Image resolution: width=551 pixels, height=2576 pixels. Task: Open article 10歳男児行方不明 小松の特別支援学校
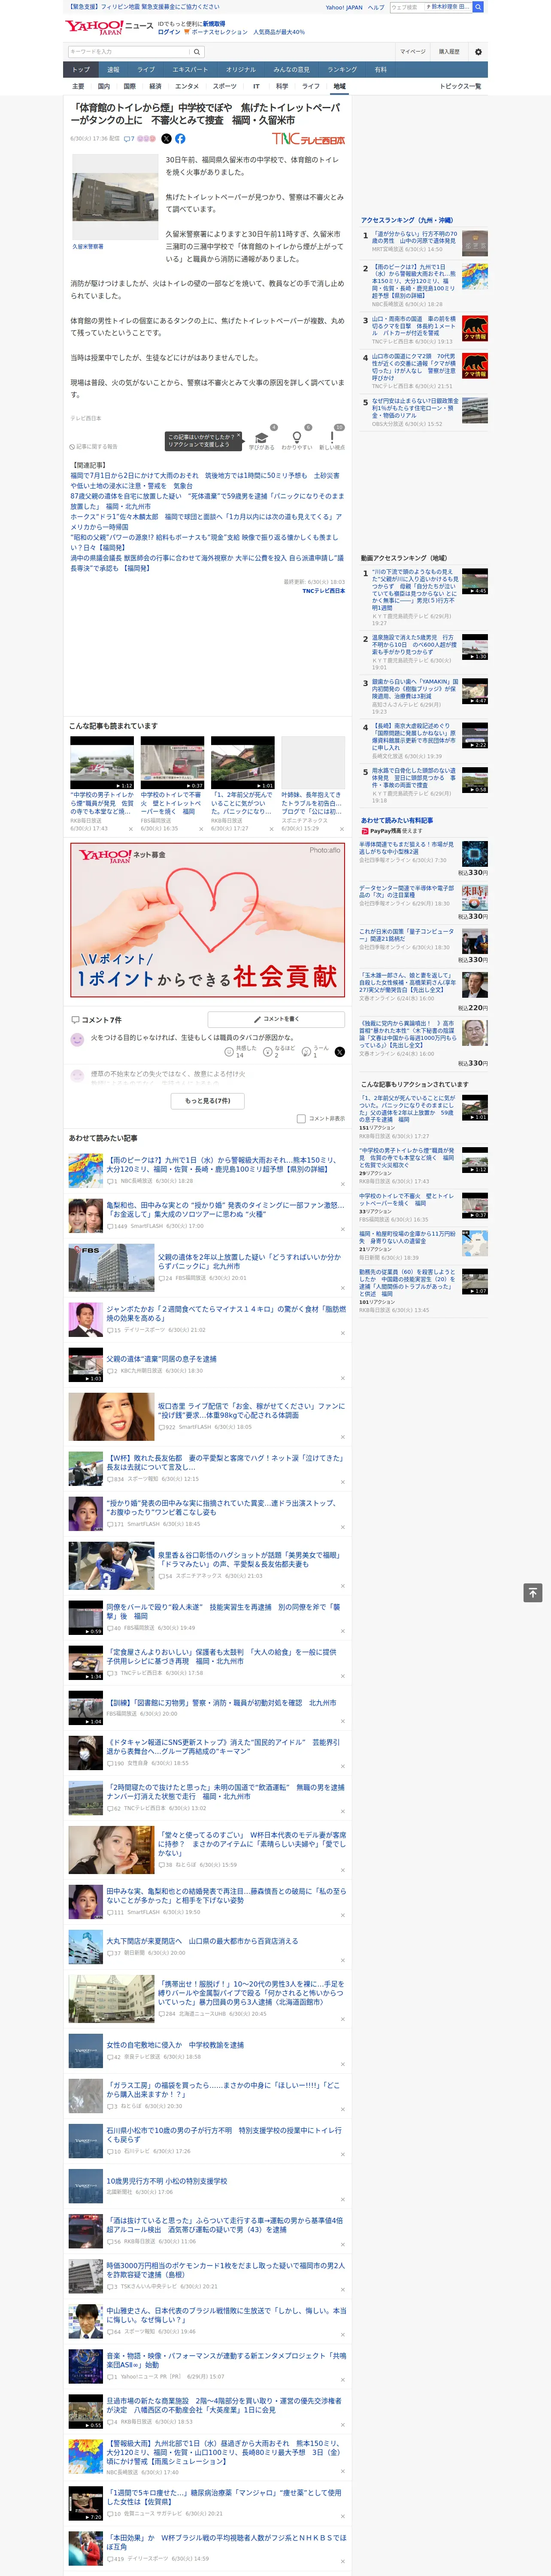click(x=167, y=2181)
